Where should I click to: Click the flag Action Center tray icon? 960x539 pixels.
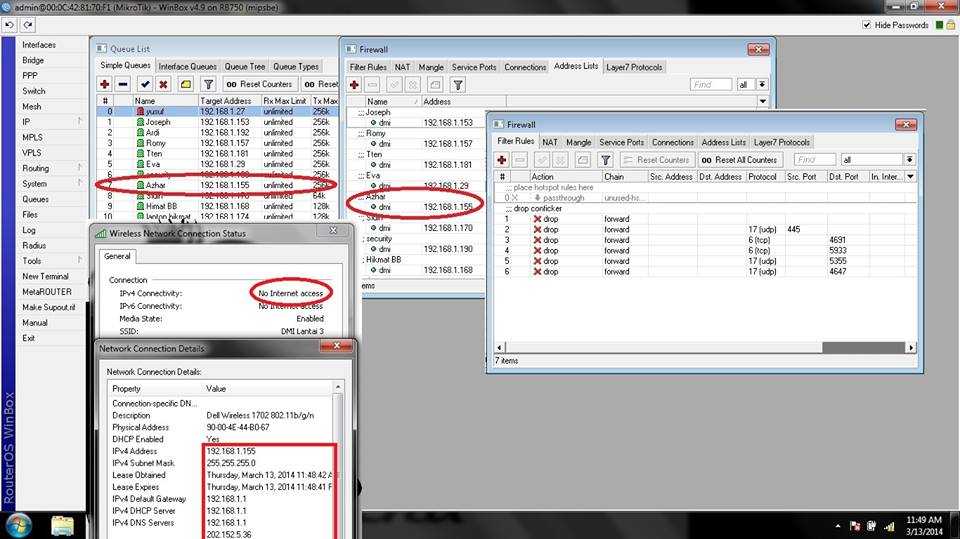pyautogui.click(x=855, y=526)
